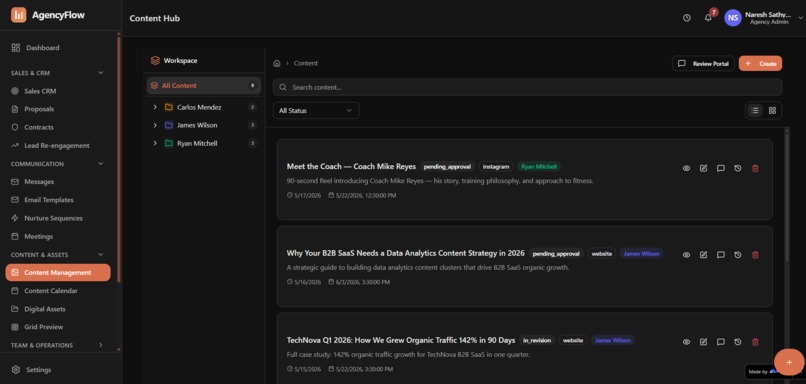Preview Meet the Coach content
This screenshot has width=806, height=384.
pyautogui.click(x=686, y=168)
